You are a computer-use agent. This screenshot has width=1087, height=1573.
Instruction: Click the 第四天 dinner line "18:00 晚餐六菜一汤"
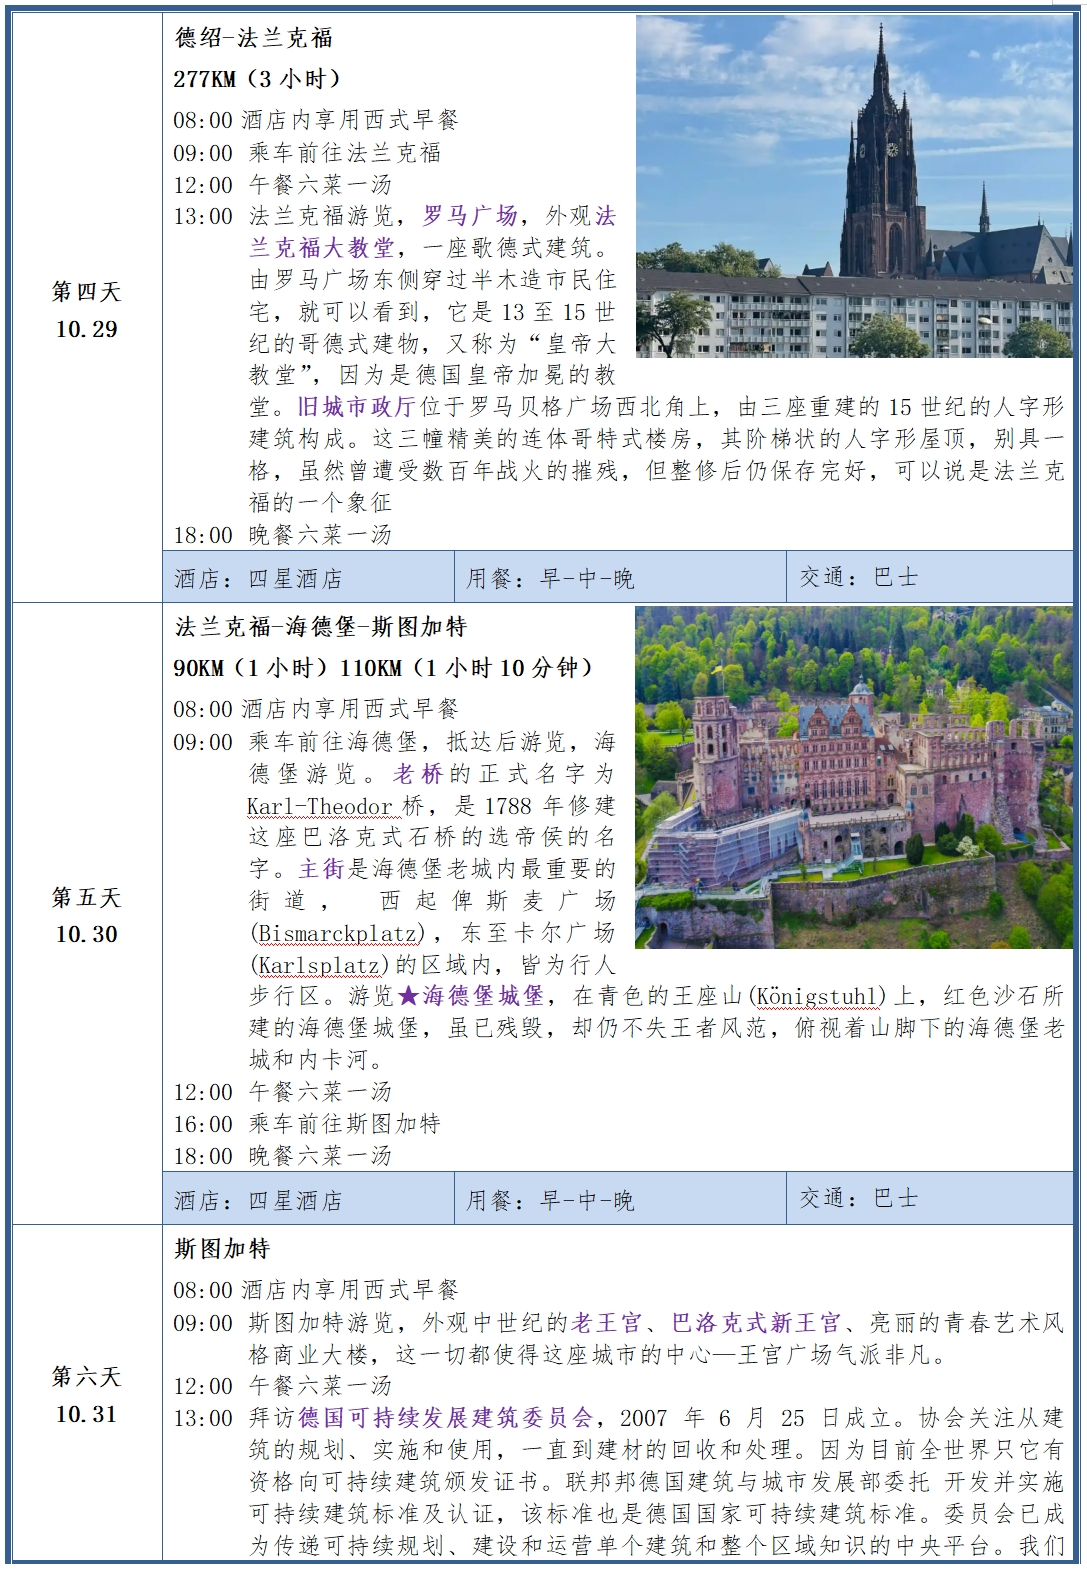[x=283, y=535]
